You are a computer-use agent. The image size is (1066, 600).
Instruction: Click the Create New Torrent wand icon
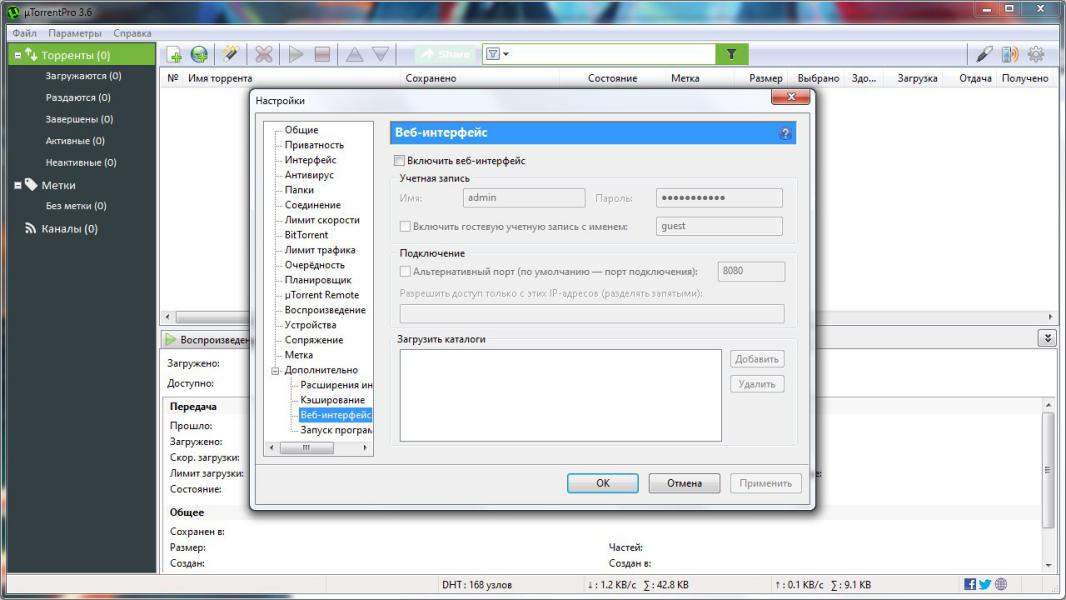(230, 55)
